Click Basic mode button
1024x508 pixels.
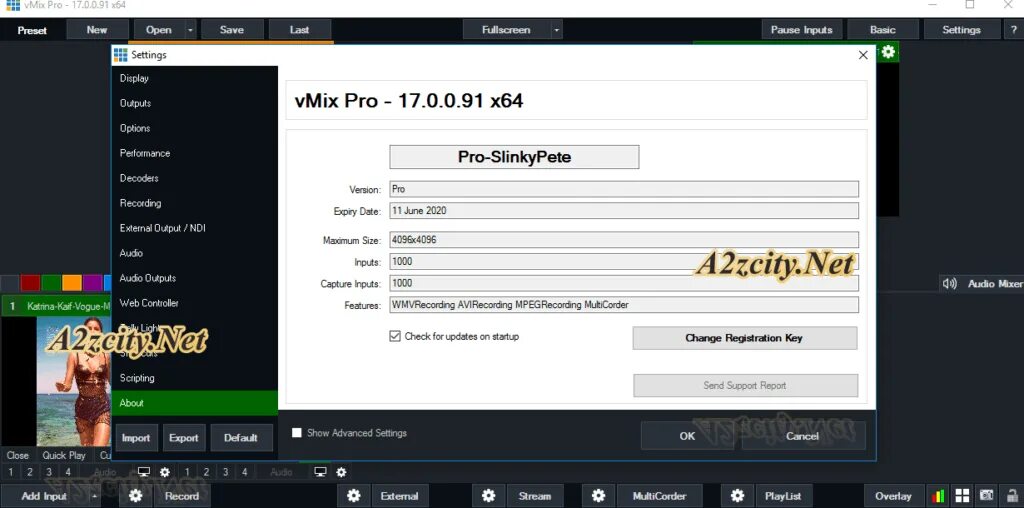883,29
